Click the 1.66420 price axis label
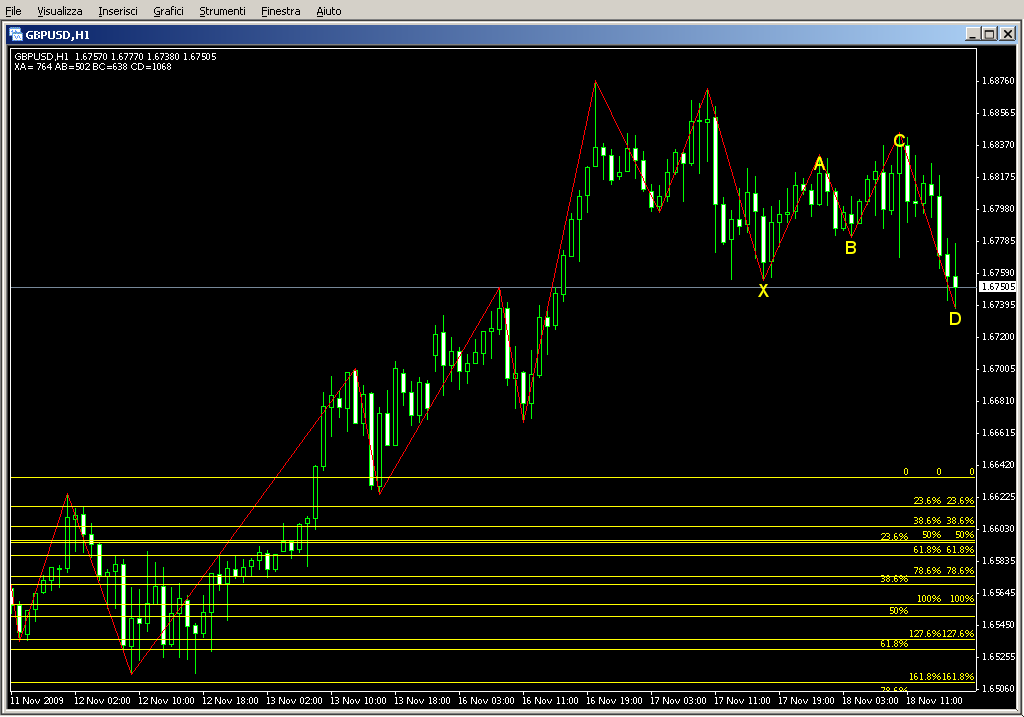 click(x=999, y=465)
